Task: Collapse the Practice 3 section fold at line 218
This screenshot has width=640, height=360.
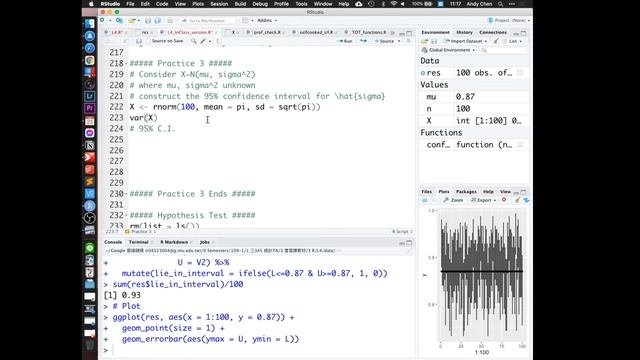Action: (x=126, y=64)
